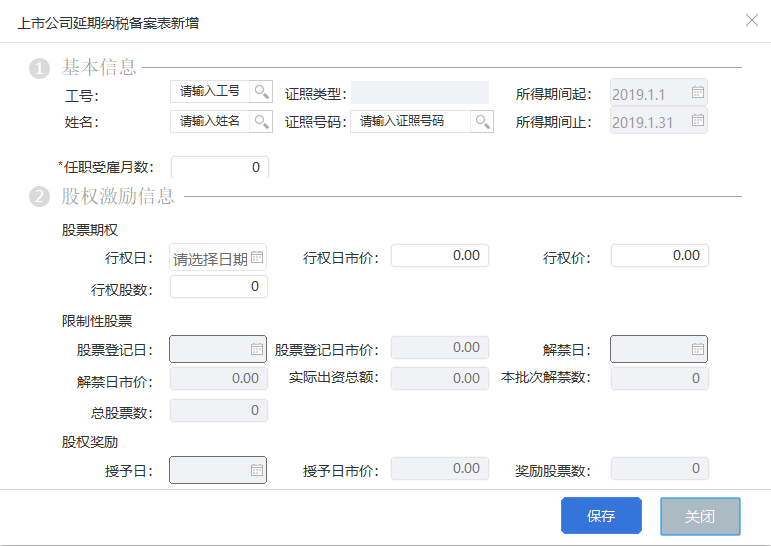Close the 上市公司延期纳税备案表新增 dialog with X
Screen dimensions: 771x546
(x=752, y=20)
